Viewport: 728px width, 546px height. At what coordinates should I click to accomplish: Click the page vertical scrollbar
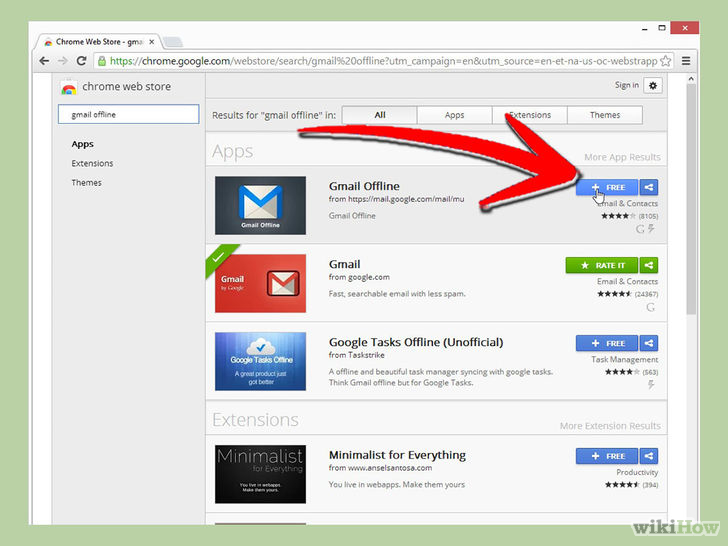tap(691, 200)
